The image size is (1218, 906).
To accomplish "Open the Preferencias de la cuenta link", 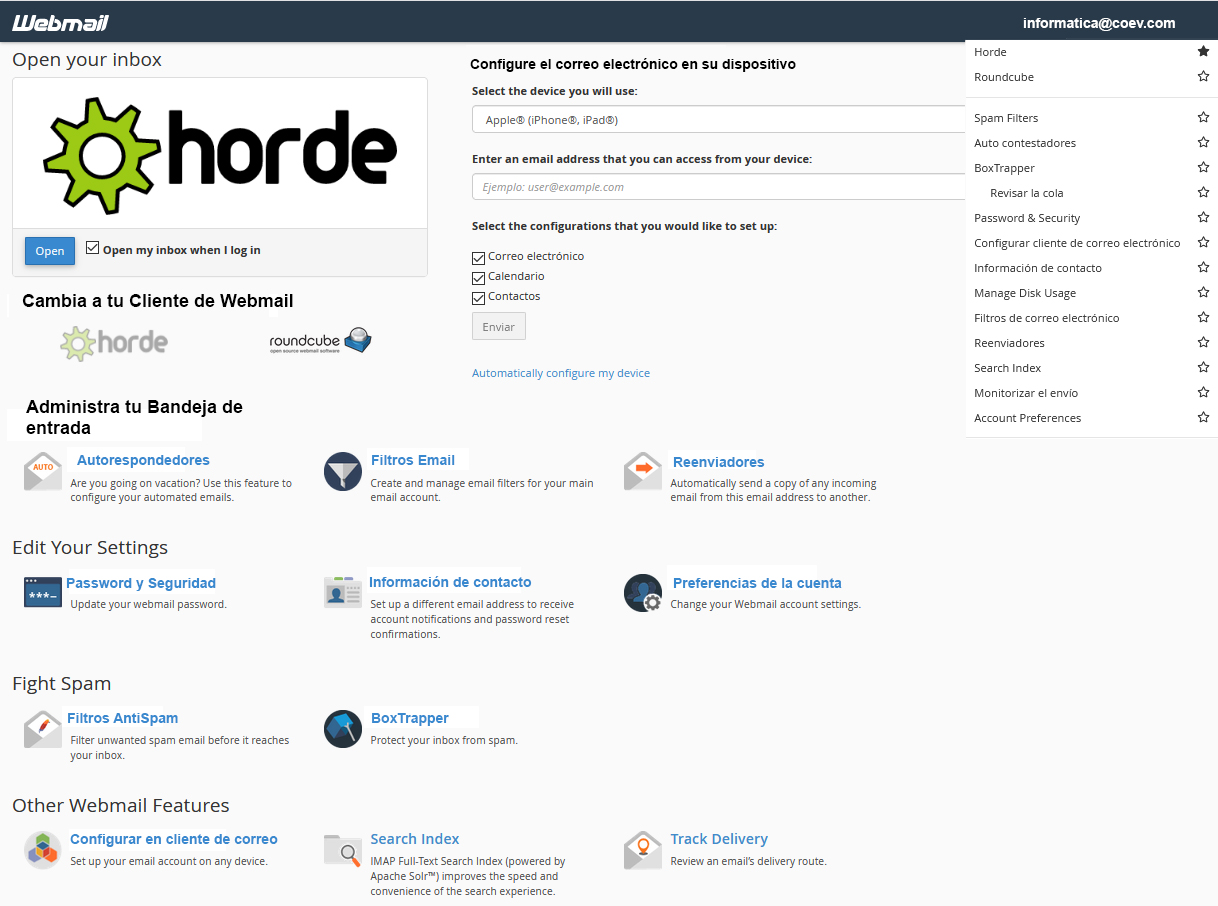I will point(757,583).
